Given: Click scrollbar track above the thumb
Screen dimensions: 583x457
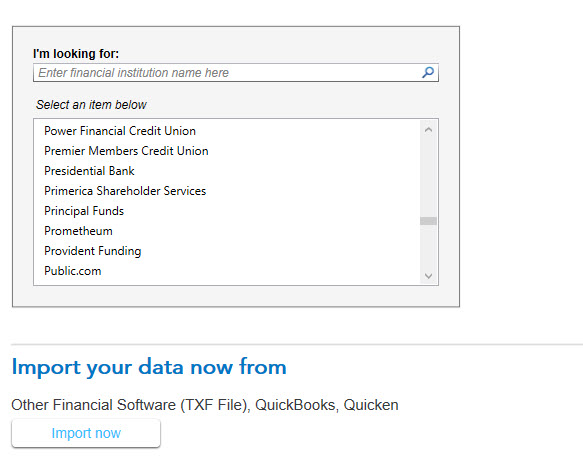Looking at the screenshot, I should pos(428,177).
